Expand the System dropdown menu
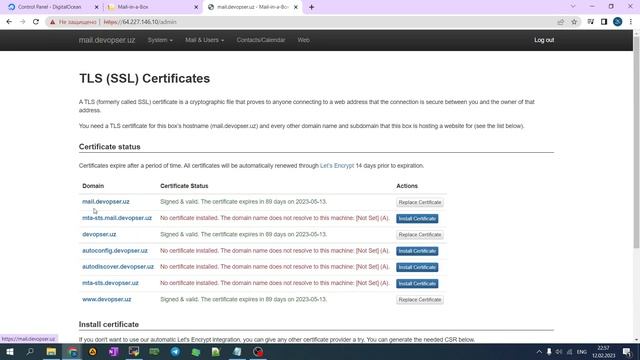 160,40
